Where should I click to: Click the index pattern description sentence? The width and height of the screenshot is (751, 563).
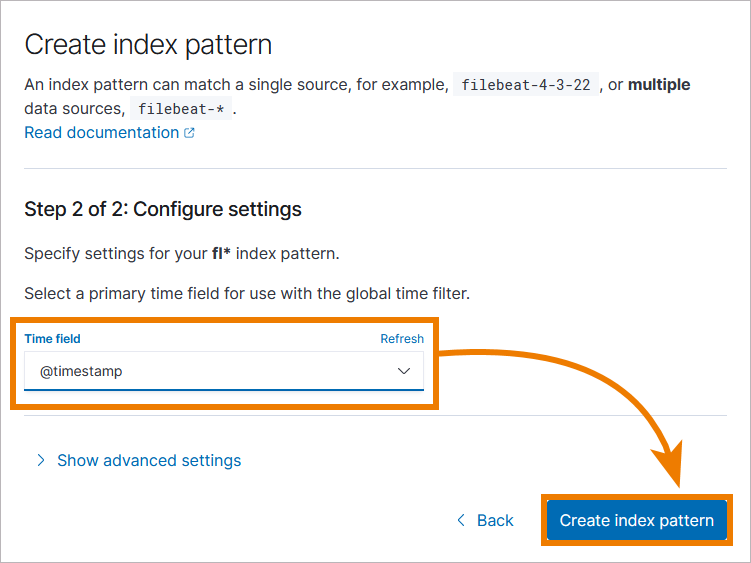236,84
